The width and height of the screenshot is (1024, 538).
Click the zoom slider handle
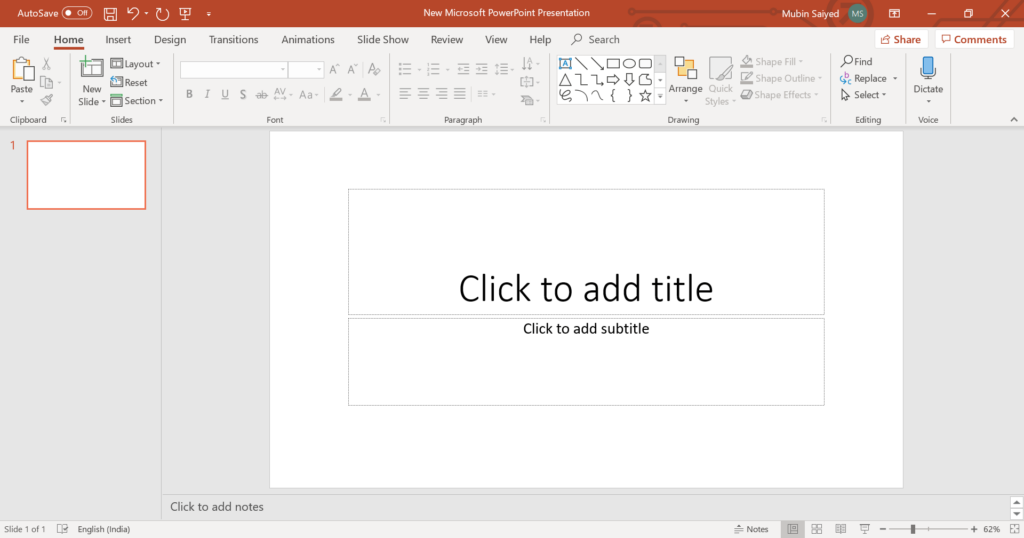[x=912, y=529]
